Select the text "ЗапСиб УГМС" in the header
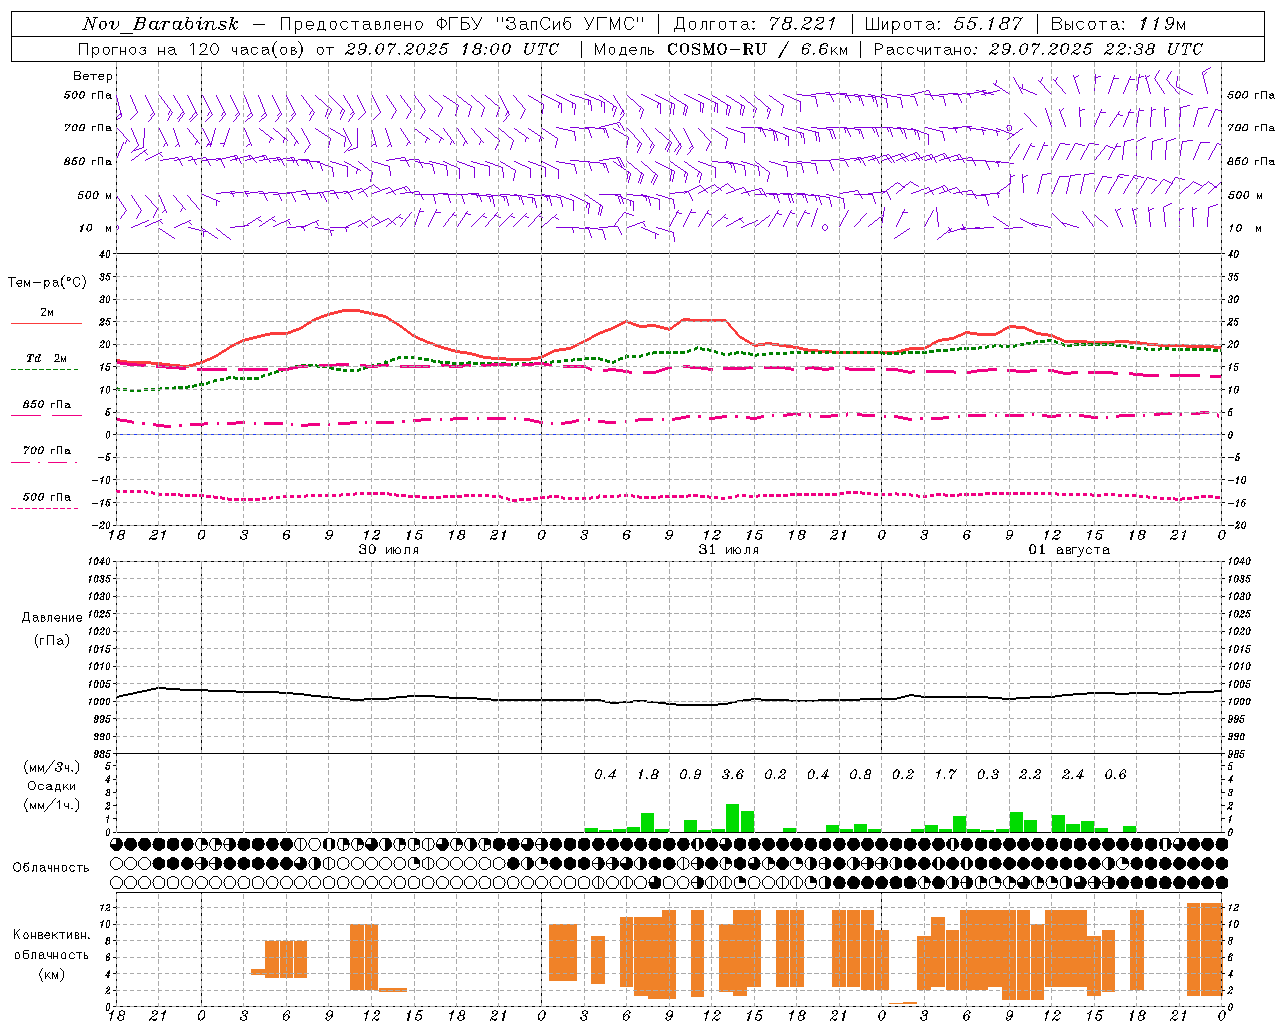 [570, 24]
